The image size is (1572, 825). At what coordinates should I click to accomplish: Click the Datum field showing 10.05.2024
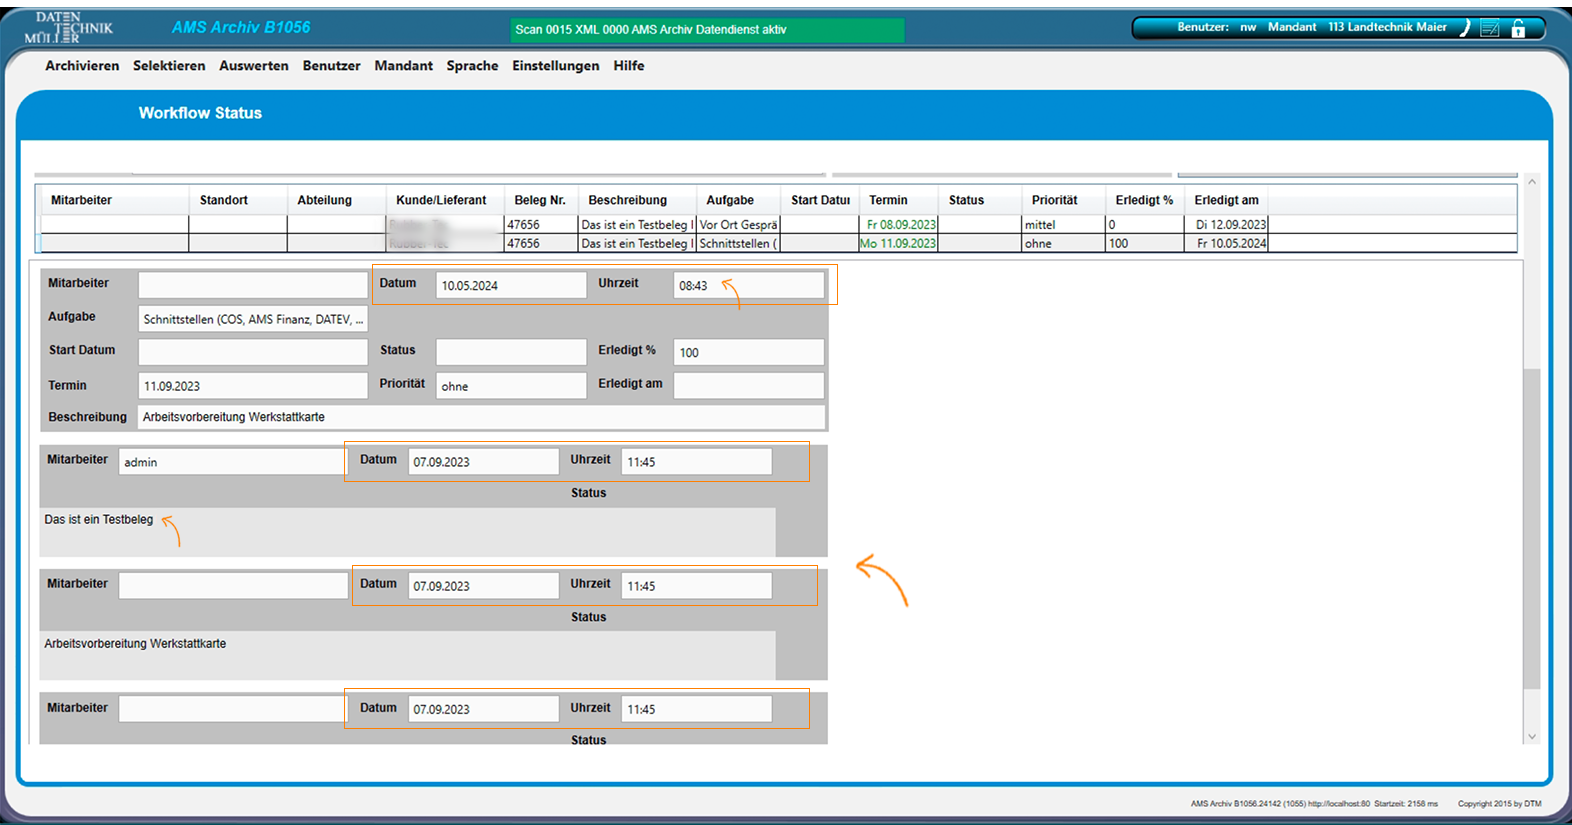(x=510, y=286)
